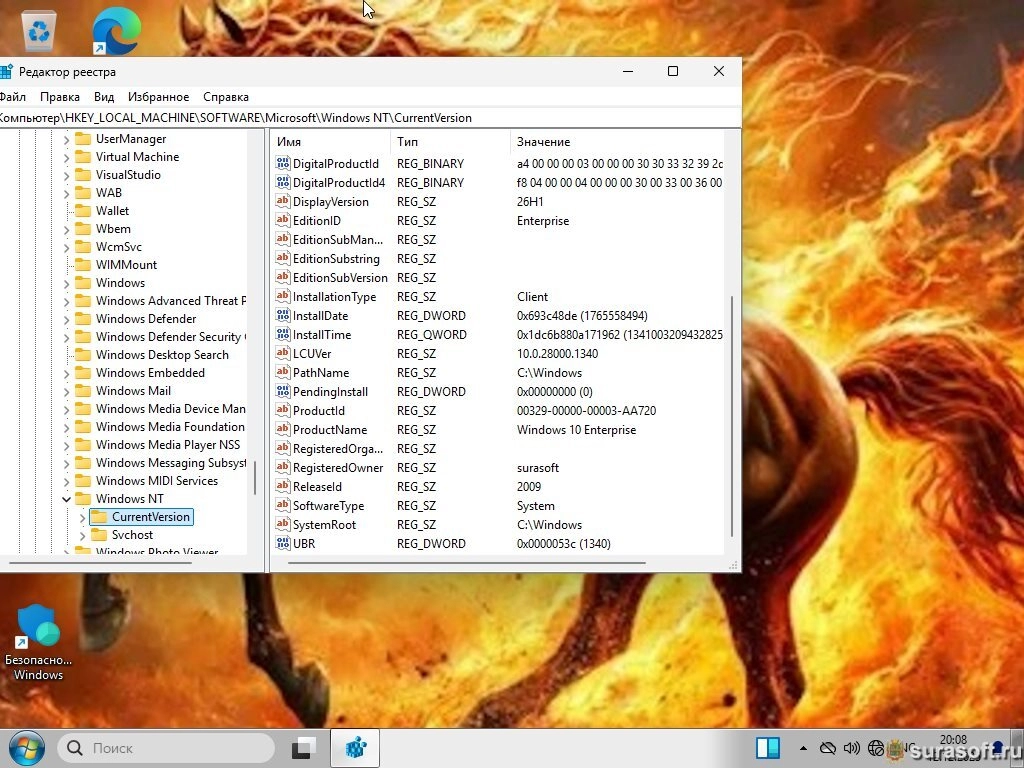Open the Справка menu
The width and height of the screenshot is (1024, 768).
(x=225, y=97)
